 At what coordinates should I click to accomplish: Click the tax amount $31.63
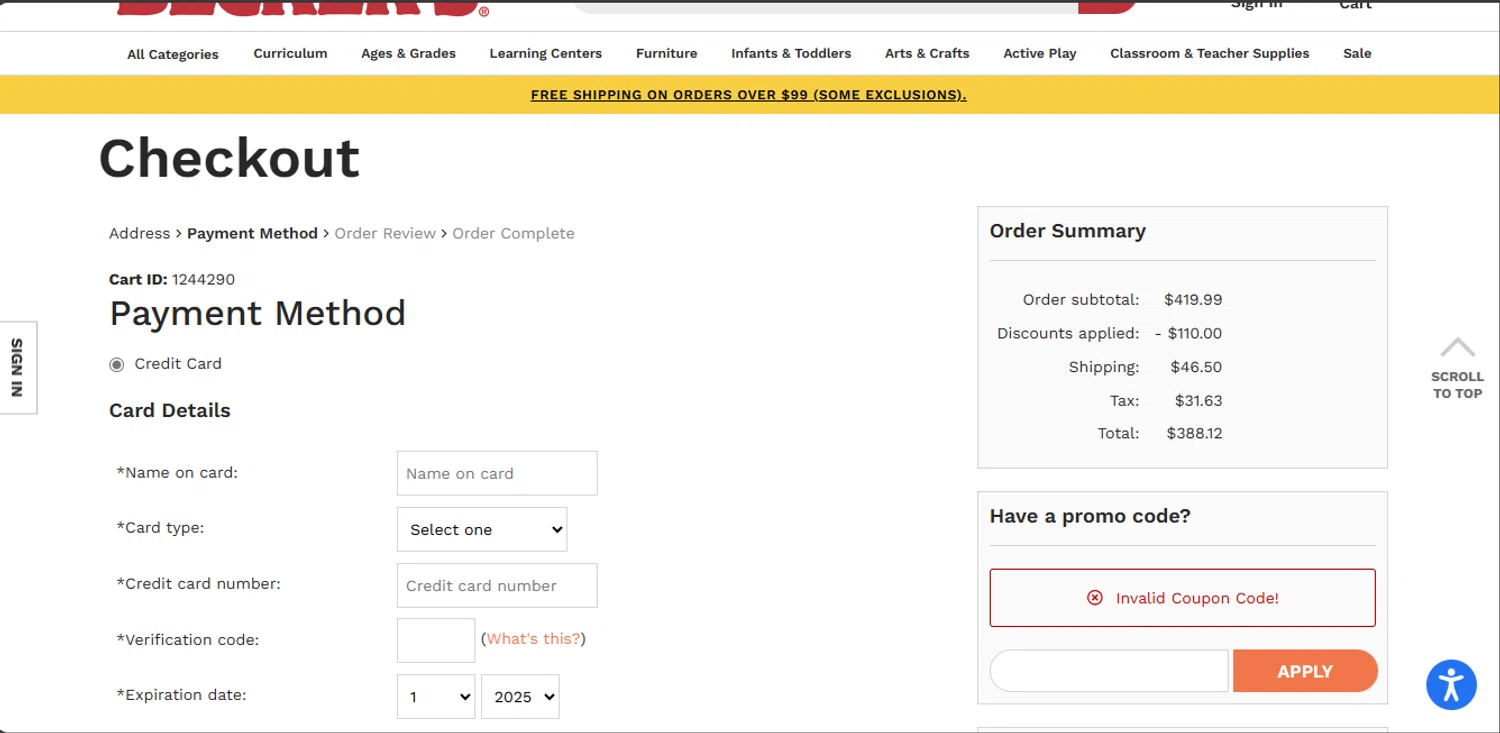[1198, 400]
